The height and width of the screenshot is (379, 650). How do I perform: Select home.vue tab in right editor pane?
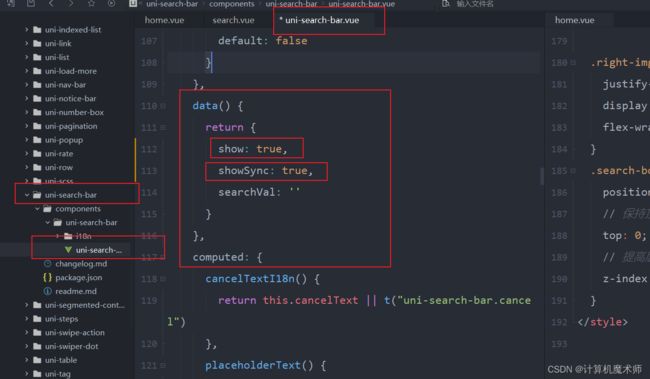575,20
